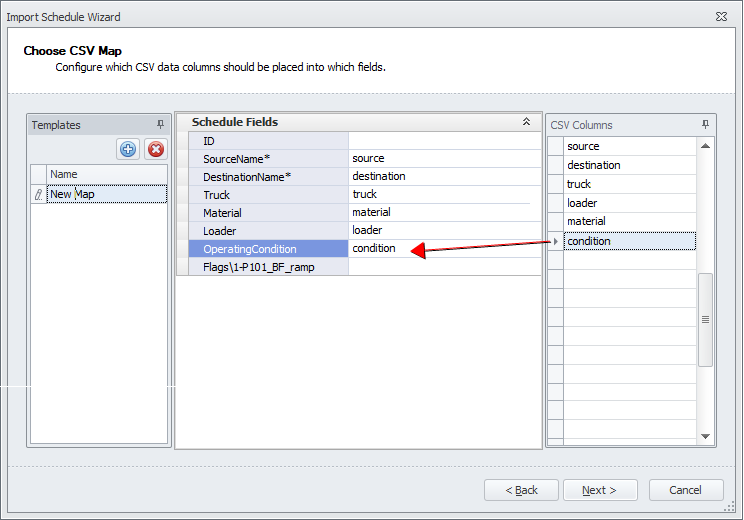Go to the Next wizard page

point(600,490)
